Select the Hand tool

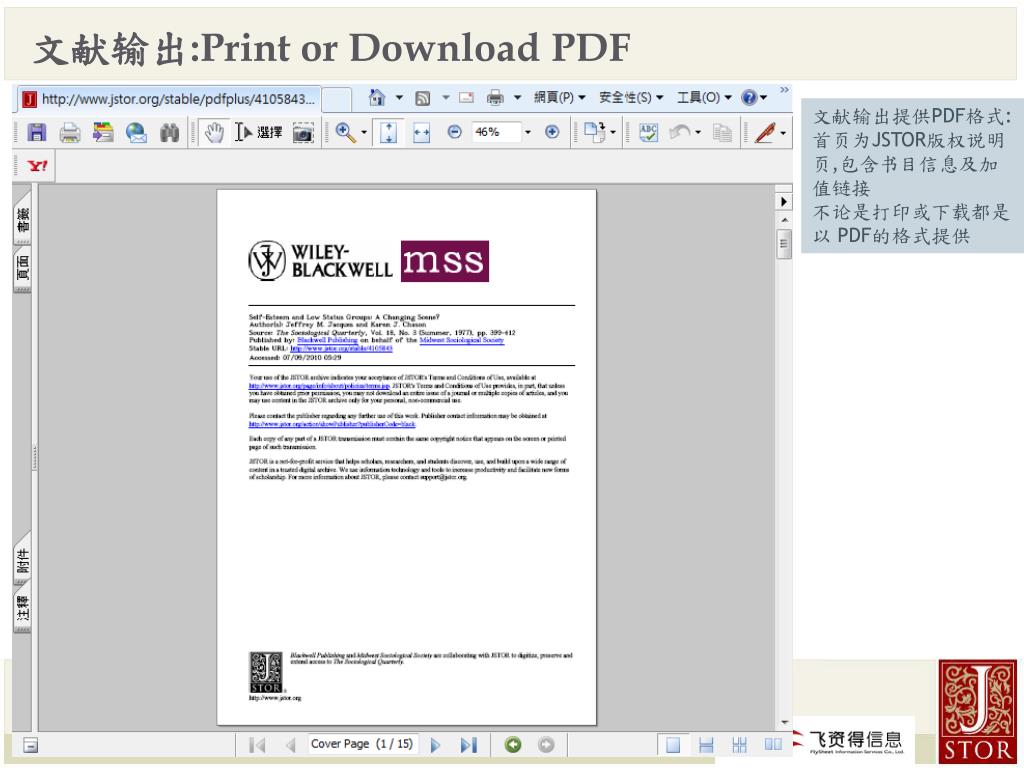tap(214, 133)
